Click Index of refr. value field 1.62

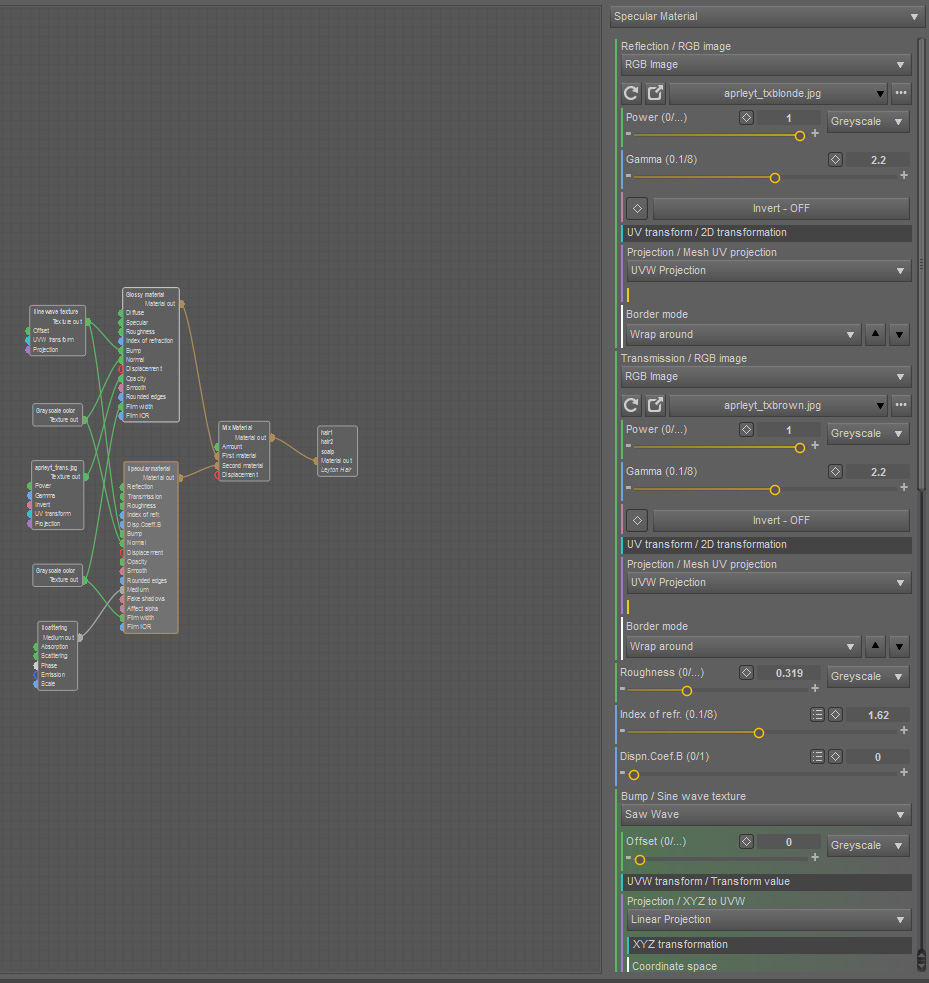pyautogui.click(x=878, y=715)
